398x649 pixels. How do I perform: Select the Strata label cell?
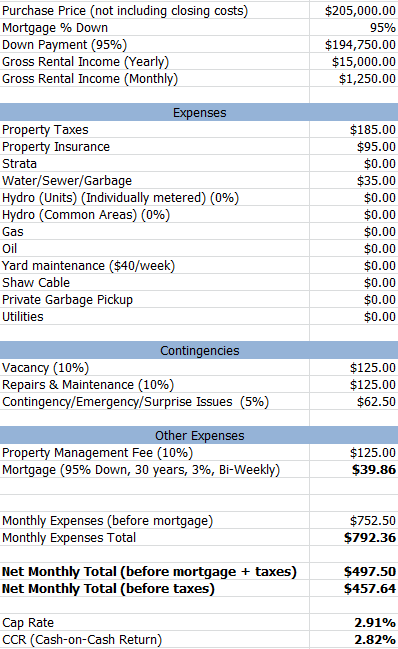154,163
